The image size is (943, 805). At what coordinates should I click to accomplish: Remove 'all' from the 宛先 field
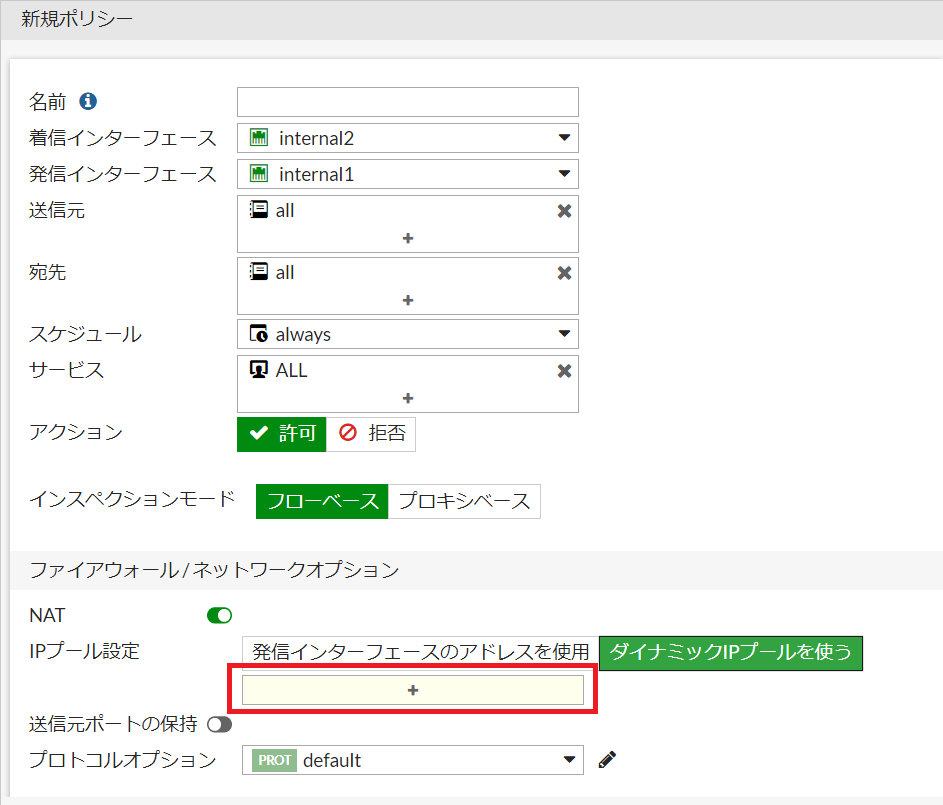coord(564,273)
